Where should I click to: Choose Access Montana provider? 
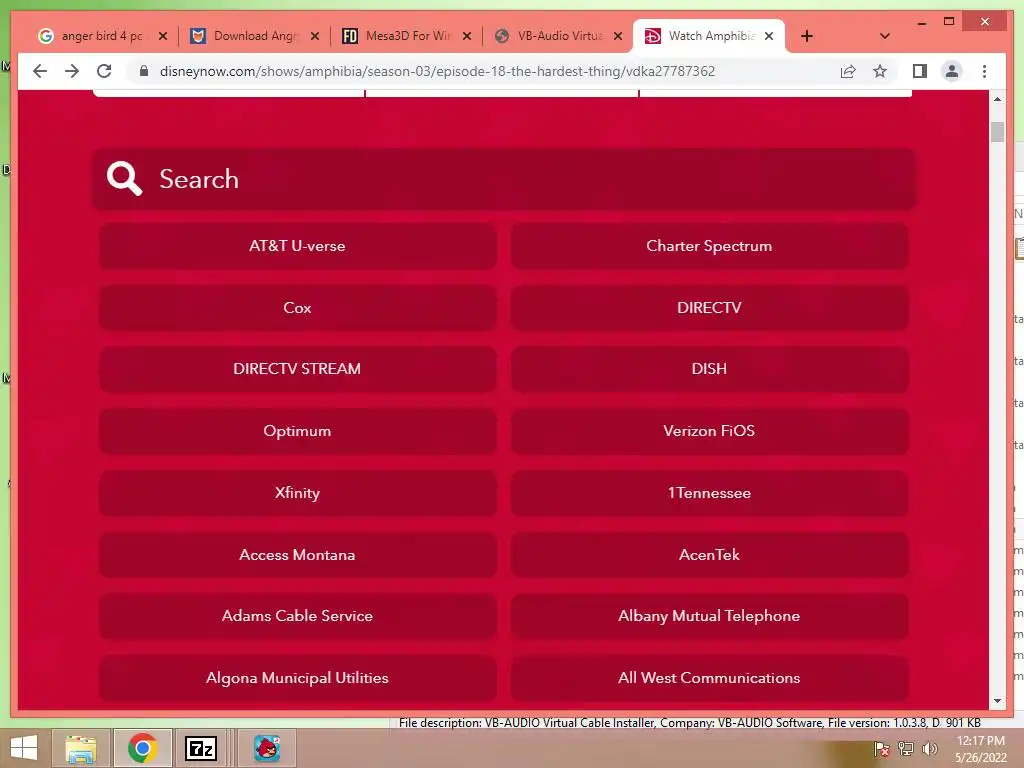pyautogui.click(x=298, y=554)
